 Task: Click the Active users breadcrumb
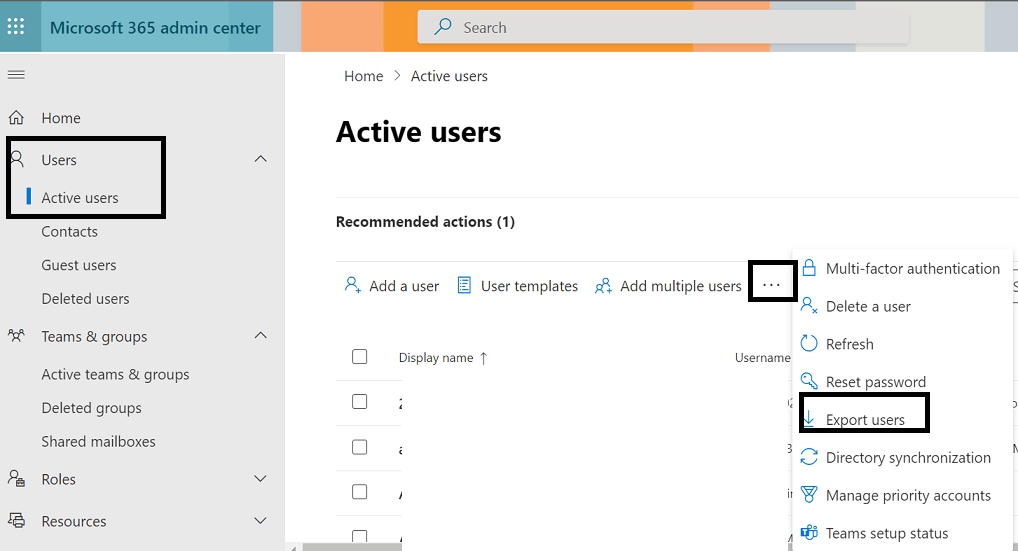[449, 76]
